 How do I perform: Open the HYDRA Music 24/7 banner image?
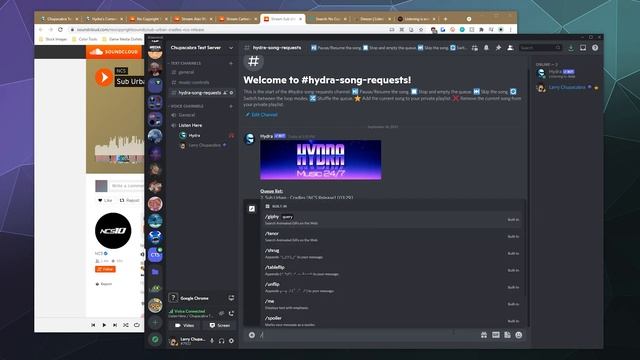321,160
